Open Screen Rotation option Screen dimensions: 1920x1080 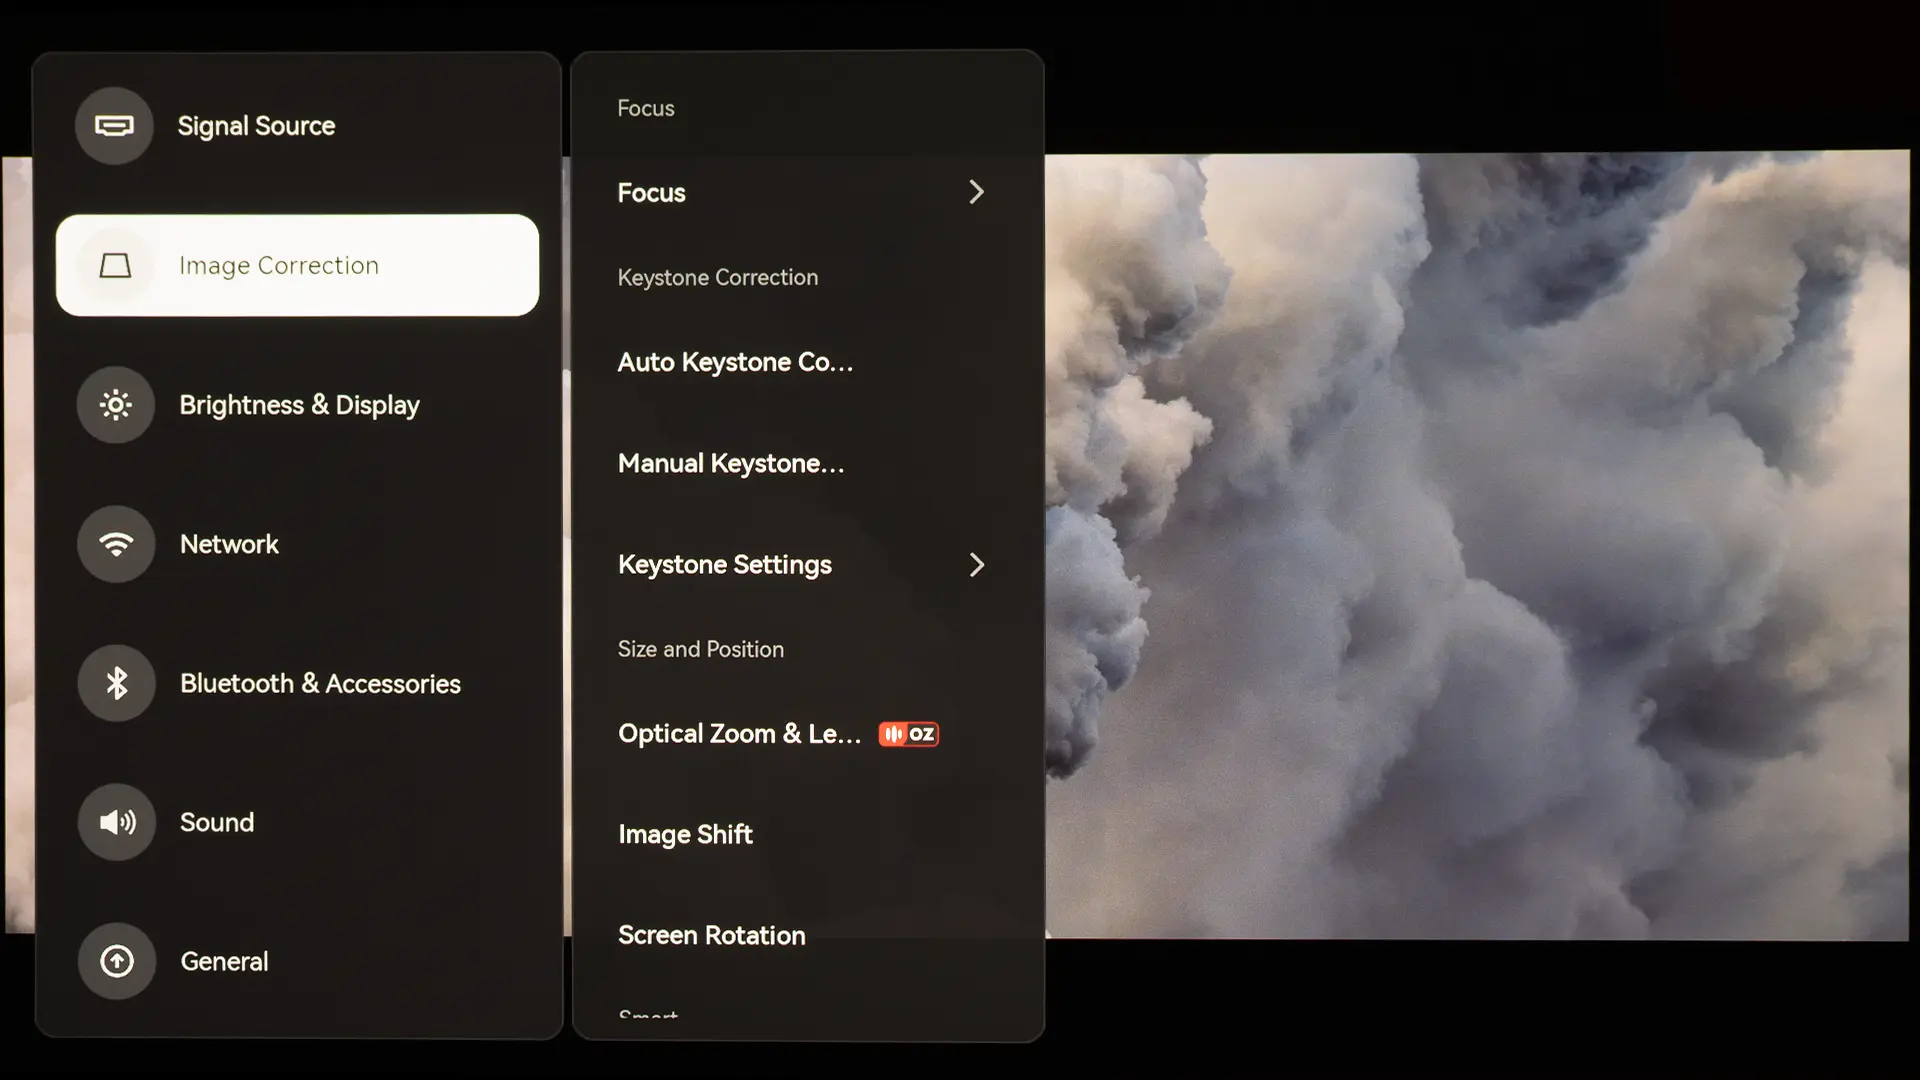click(807, 936)
